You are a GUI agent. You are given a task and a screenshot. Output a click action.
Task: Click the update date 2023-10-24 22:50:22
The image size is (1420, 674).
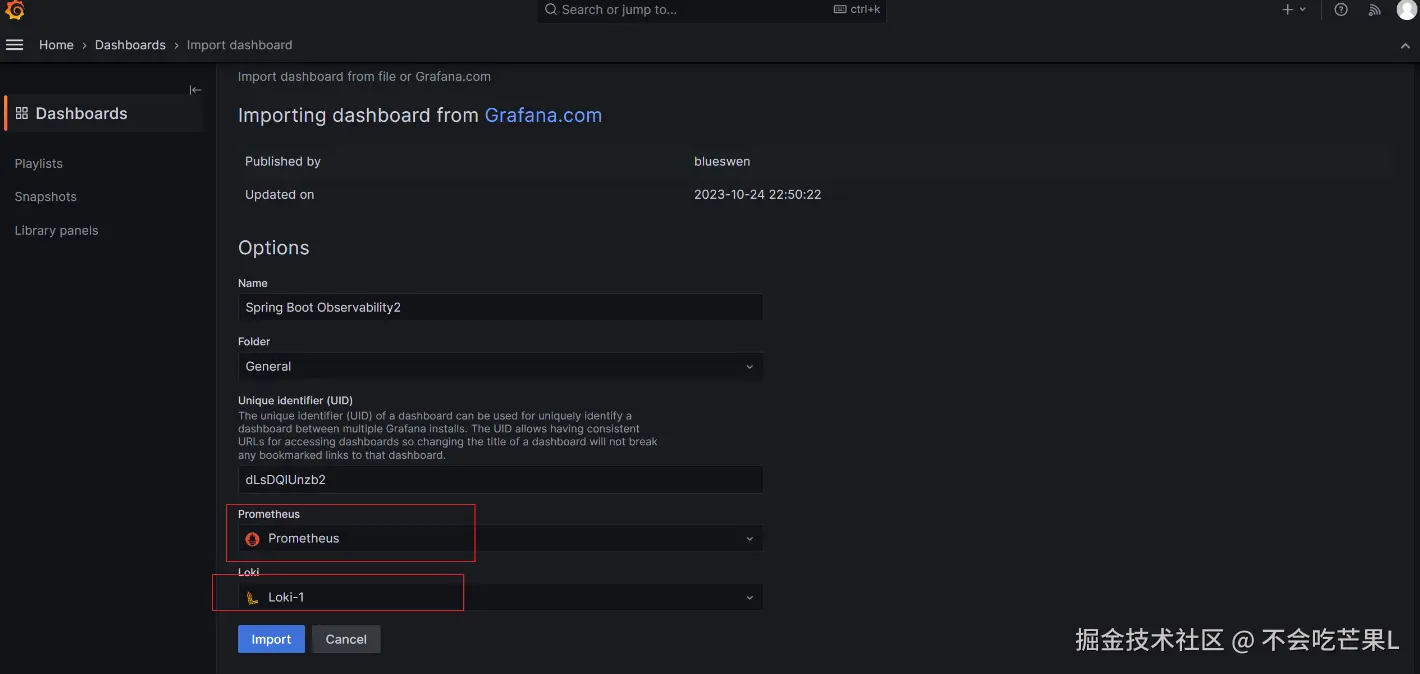click(758, 195)
